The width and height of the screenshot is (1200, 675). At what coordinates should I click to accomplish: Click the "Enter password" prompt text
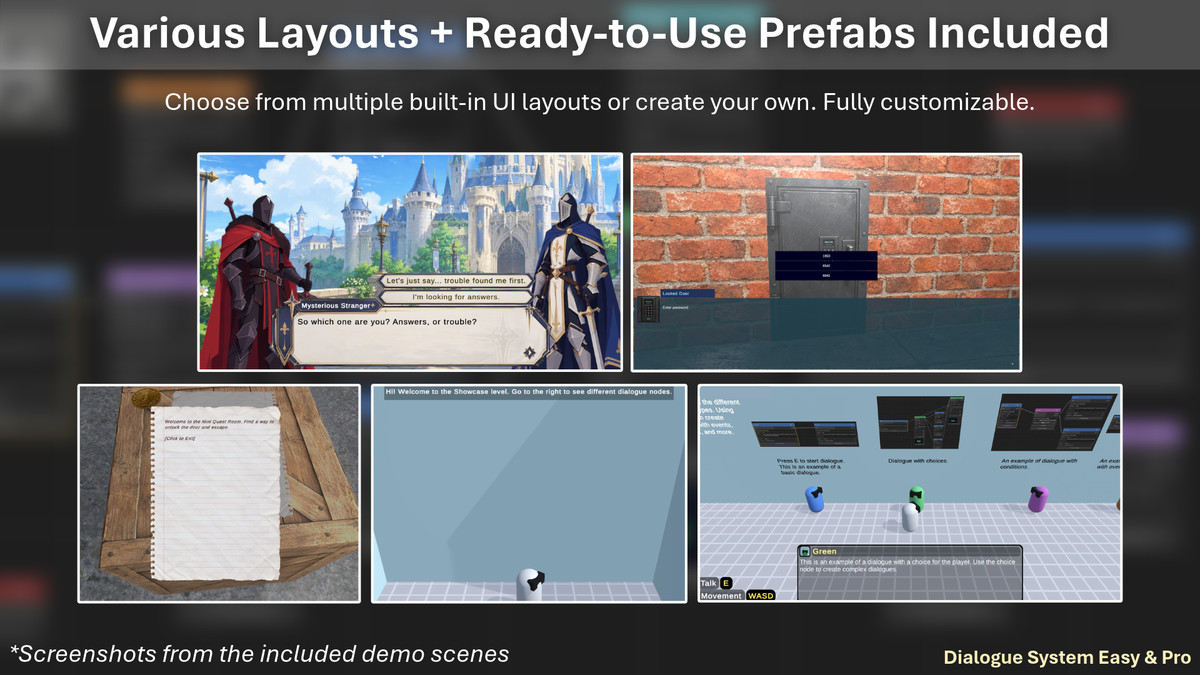[x=677, y=307]
